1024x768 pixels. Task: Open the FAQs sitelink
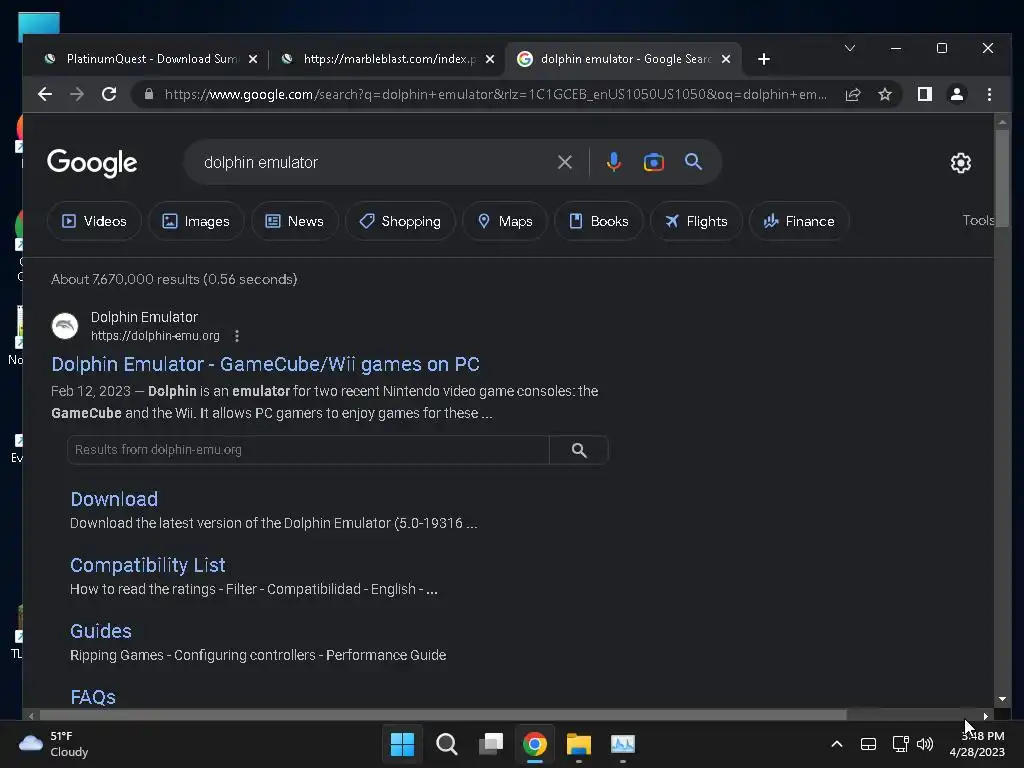point(93,697)
